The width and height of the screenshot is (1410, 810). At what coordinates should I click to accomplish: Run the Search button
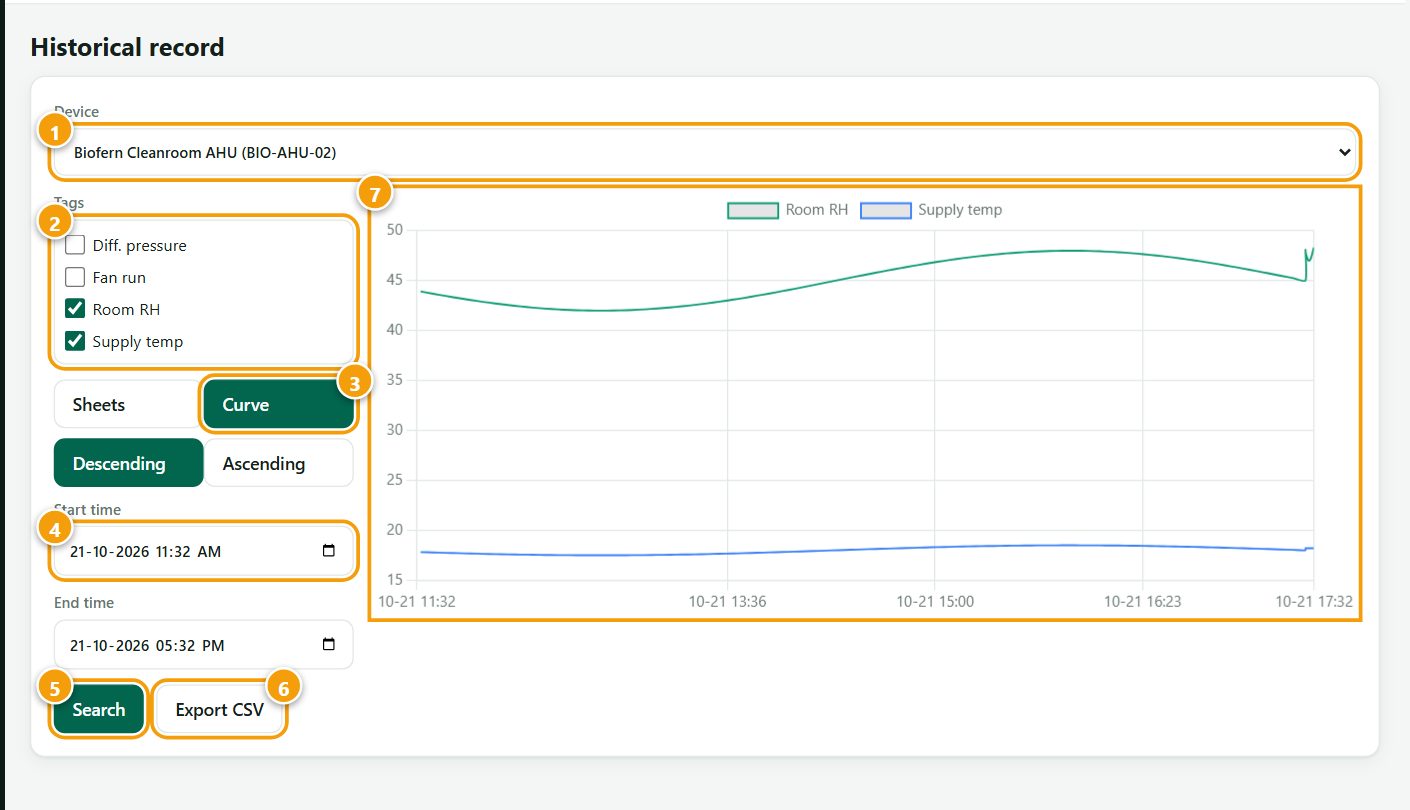coord(99,709)
